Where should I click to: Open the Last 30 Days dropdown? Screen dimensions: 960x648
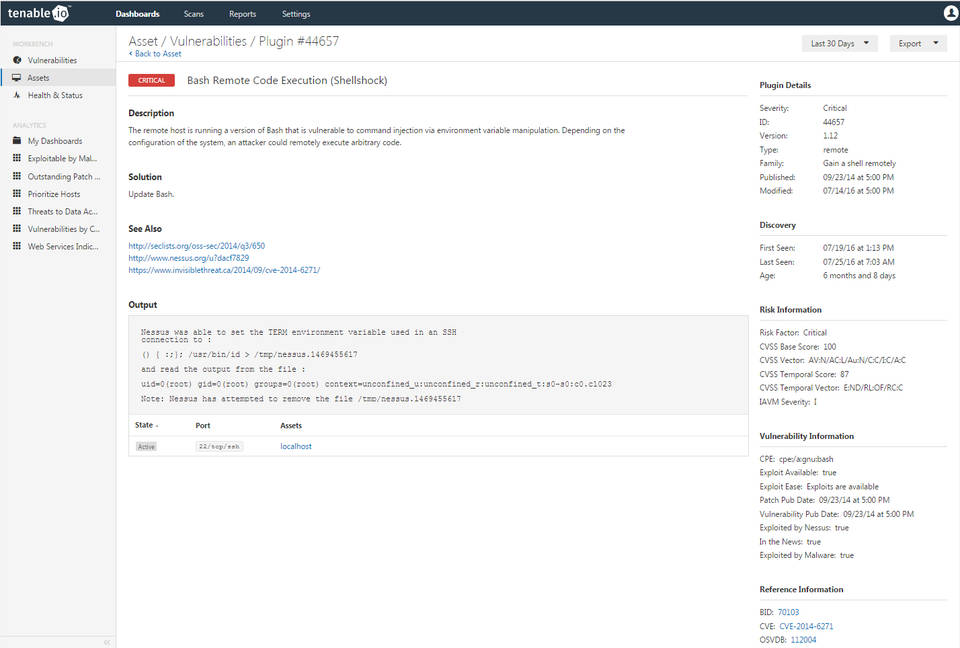(839, 44)
